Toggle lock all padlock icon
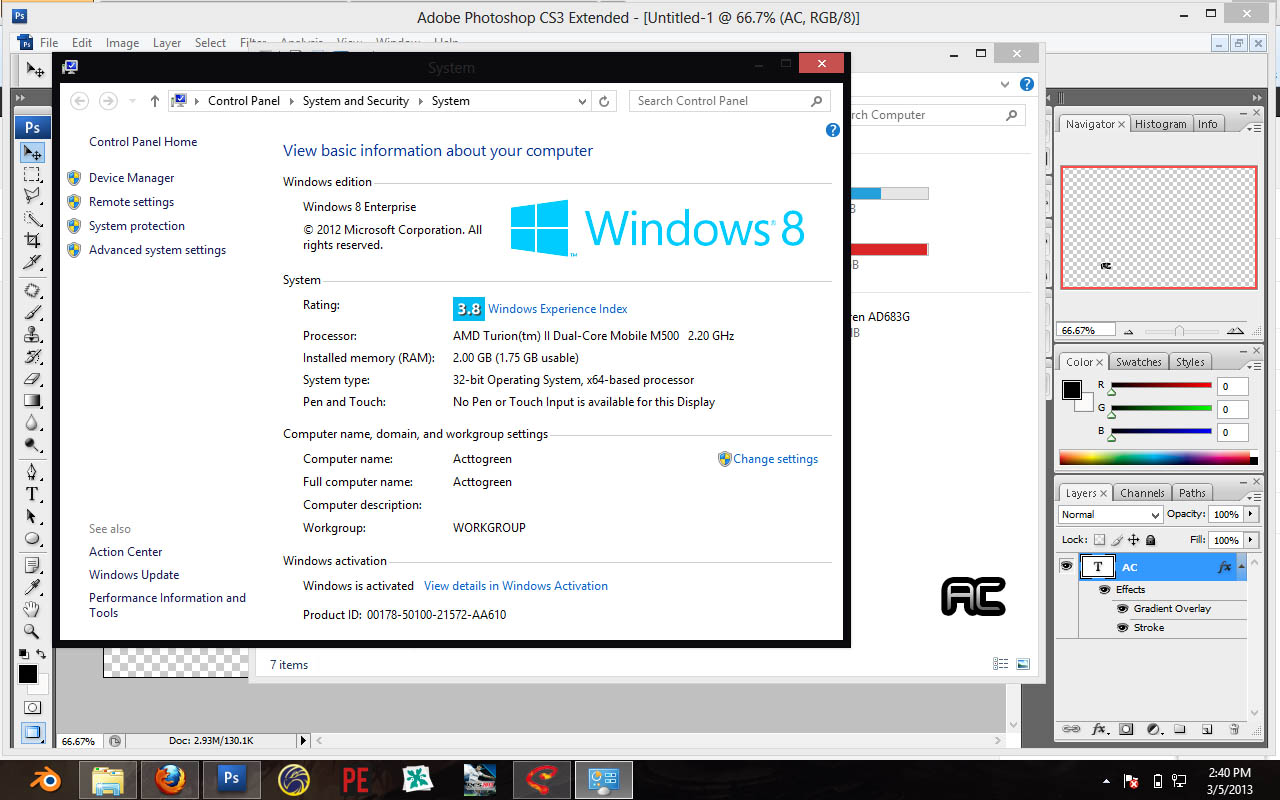 tap(1151, 540)
